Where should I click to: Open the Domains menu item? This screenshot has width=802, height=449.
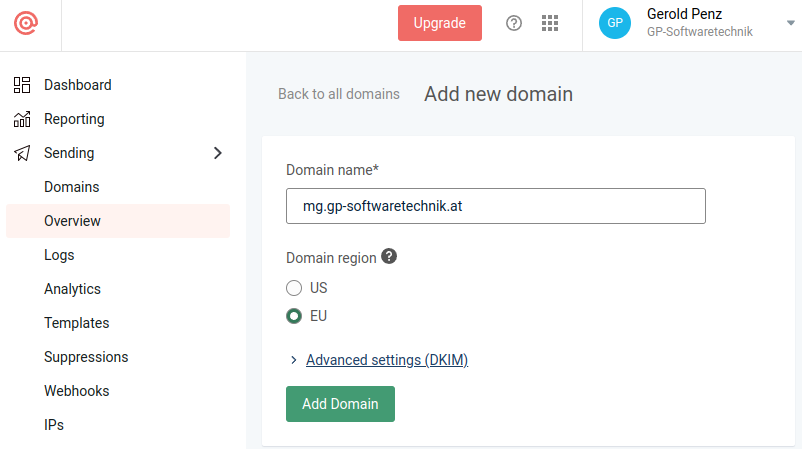pos(71,187)
